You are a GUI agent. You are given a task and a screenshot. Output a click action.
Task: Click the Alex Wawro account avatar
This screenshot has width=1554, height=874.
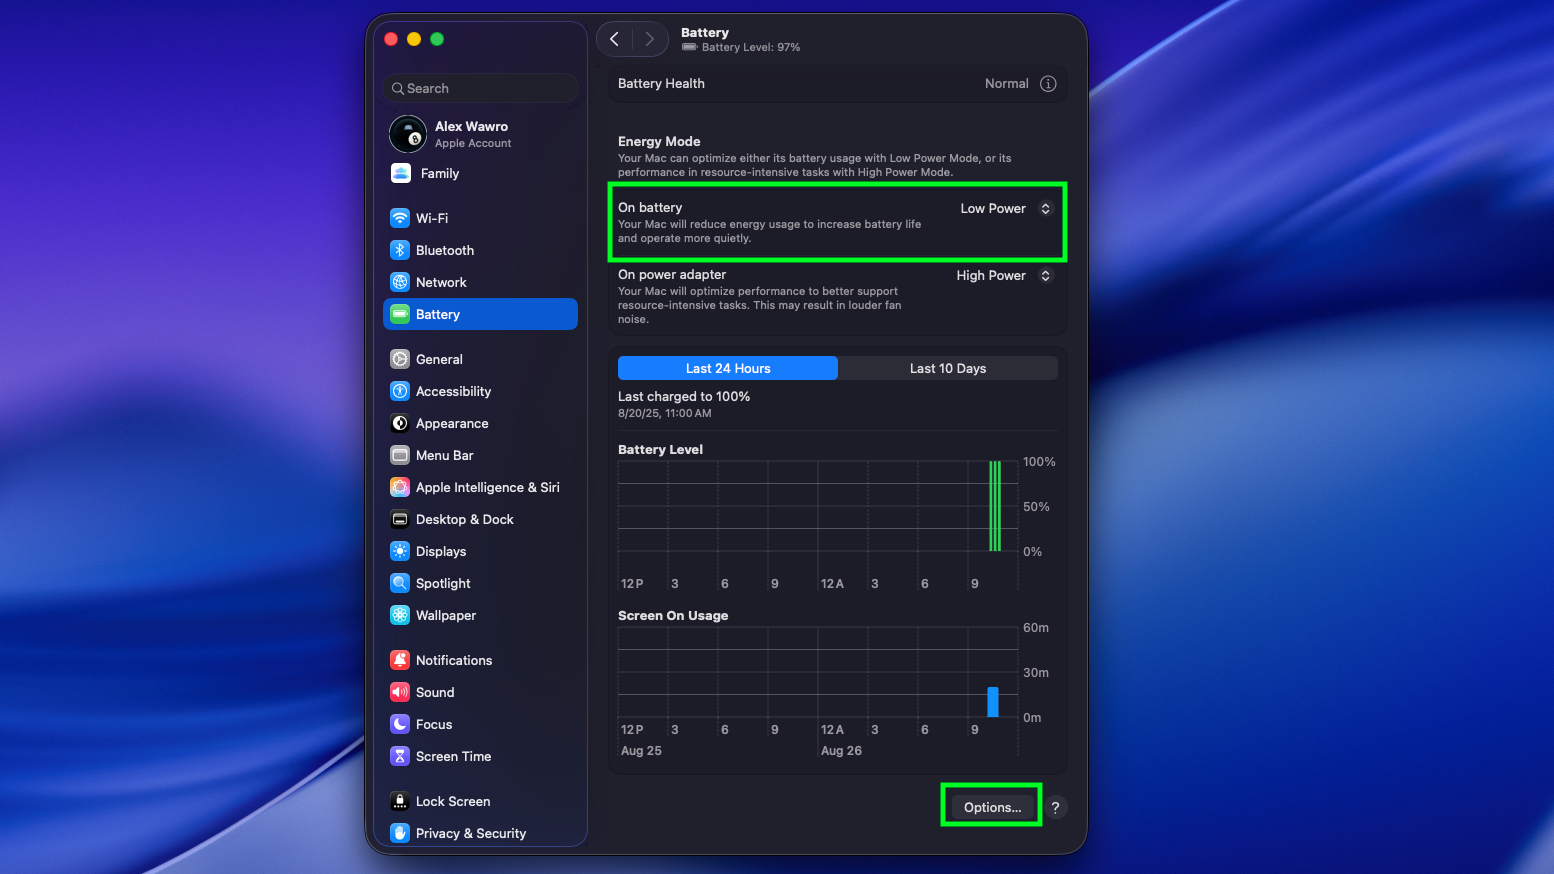(x=408, y=134)
